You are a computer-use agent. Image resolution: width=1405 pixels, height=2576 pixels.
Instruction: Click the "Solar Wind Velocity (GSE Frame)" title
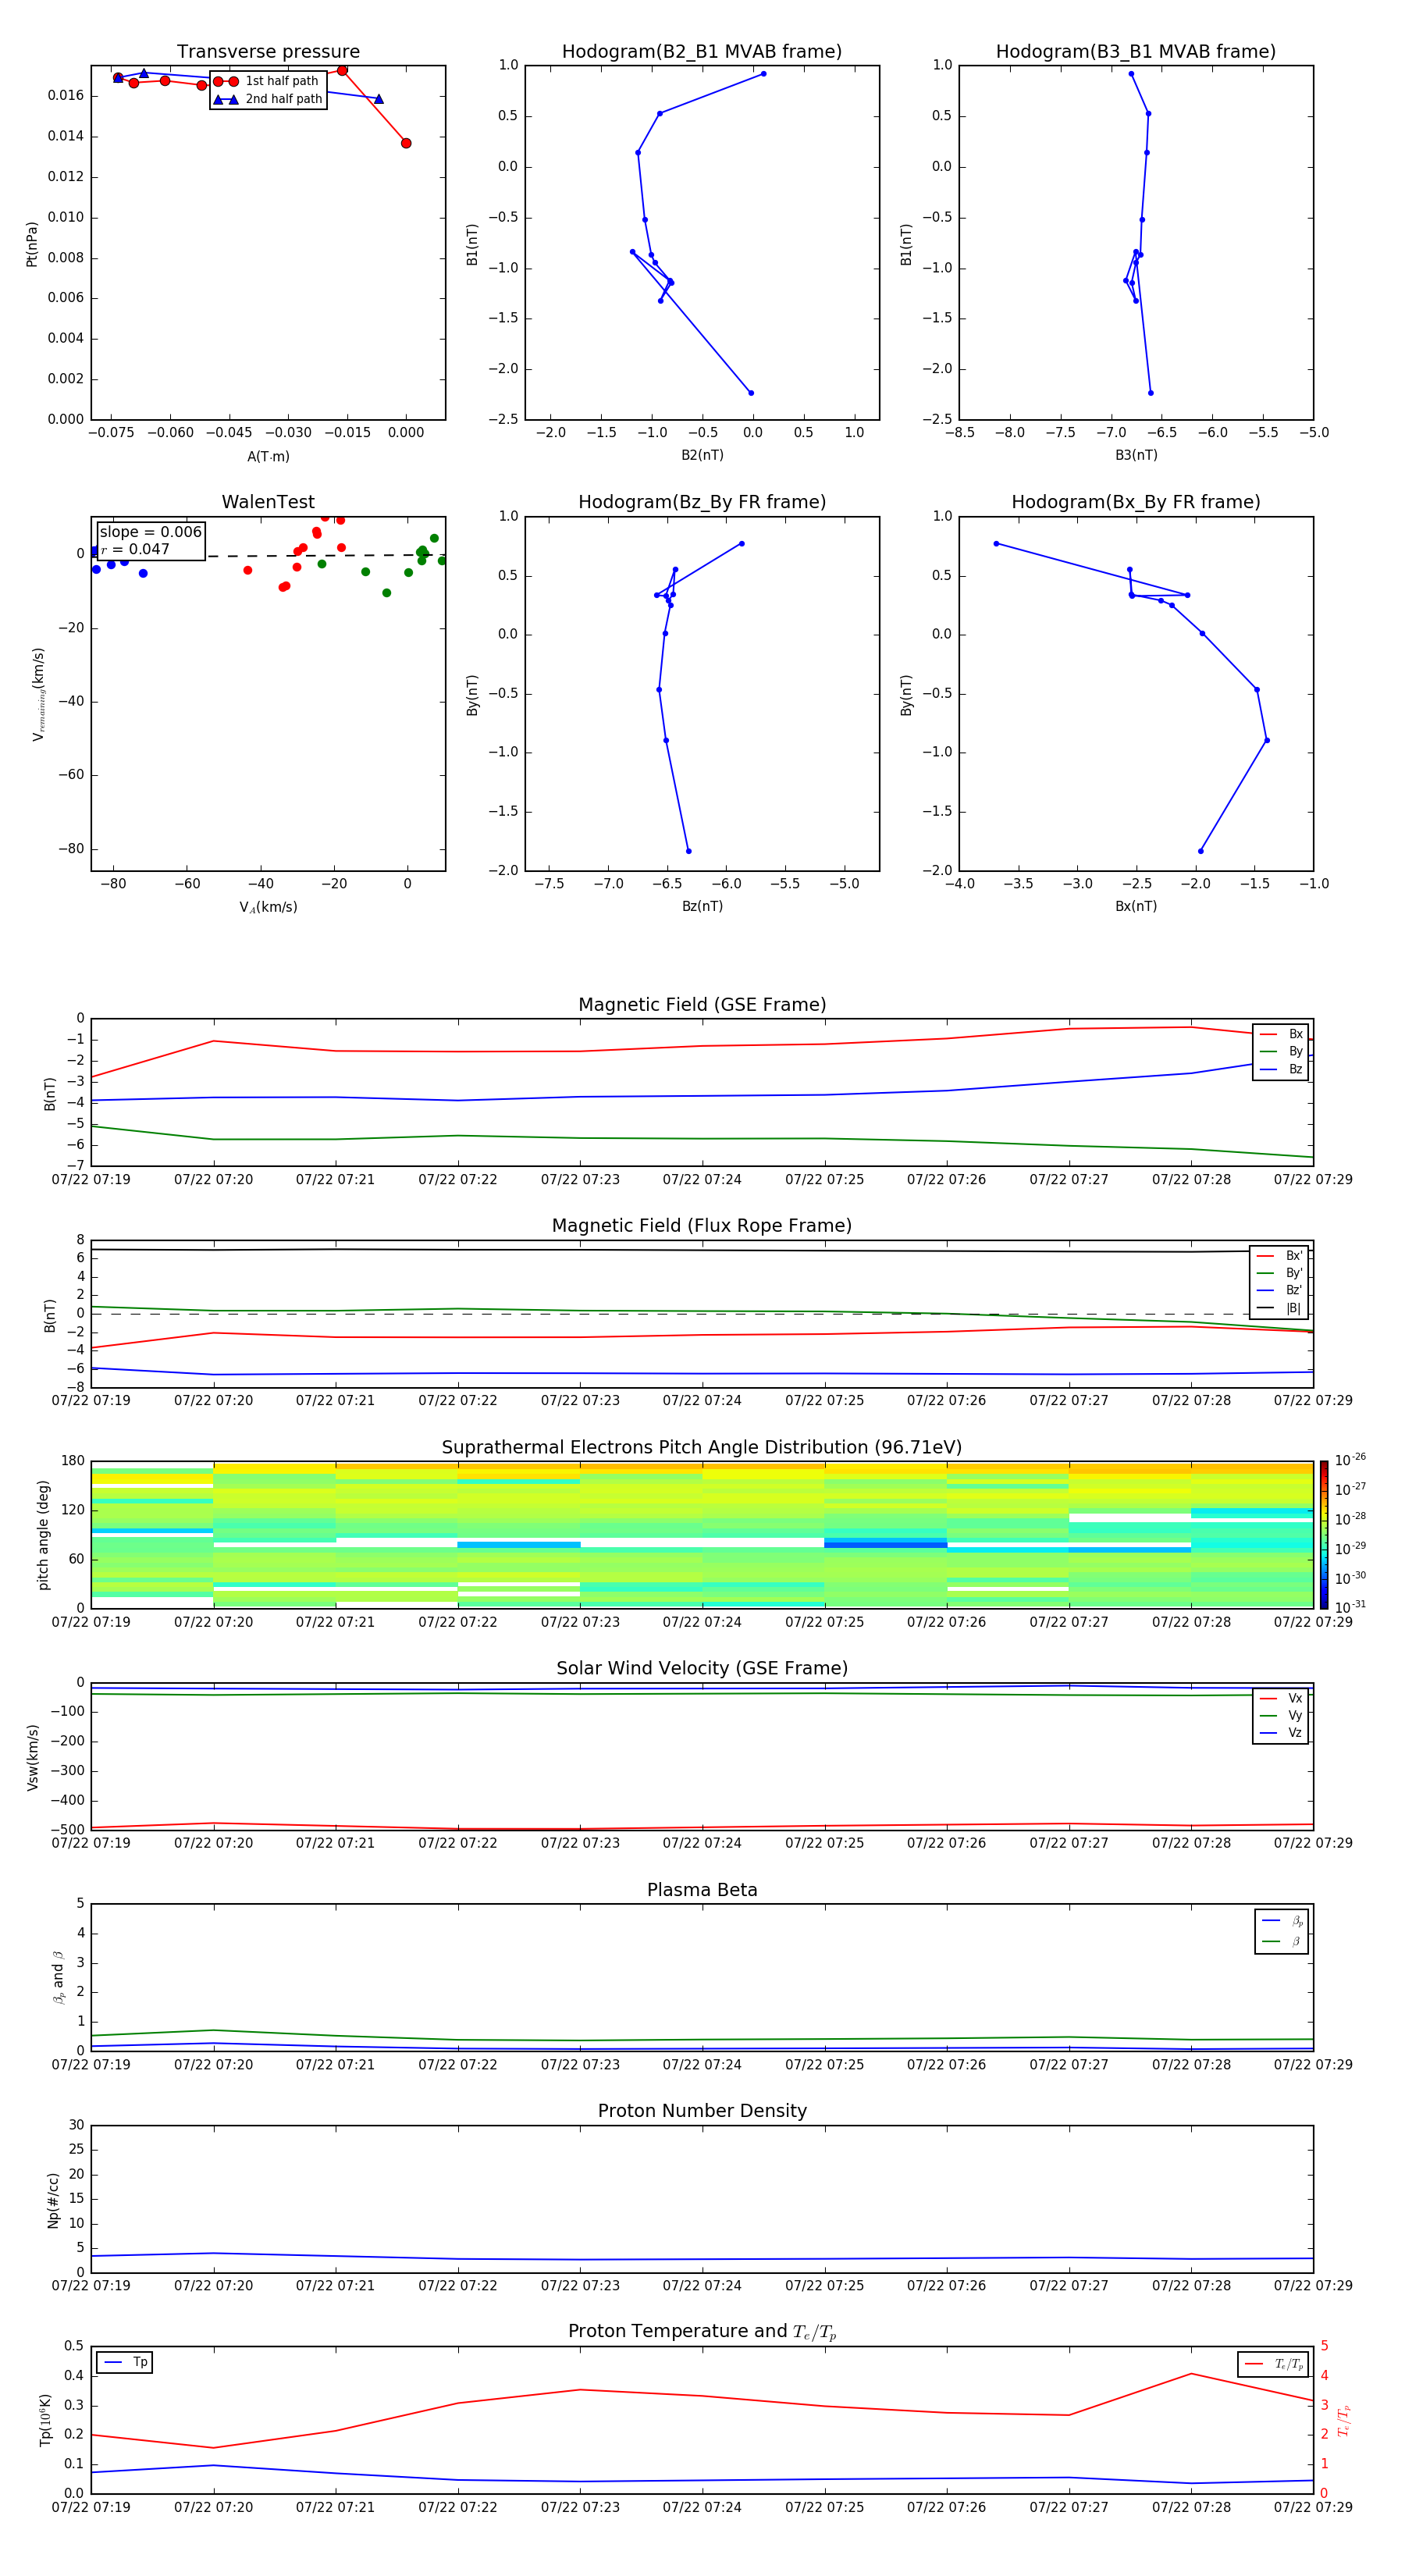pos(702,1669)
